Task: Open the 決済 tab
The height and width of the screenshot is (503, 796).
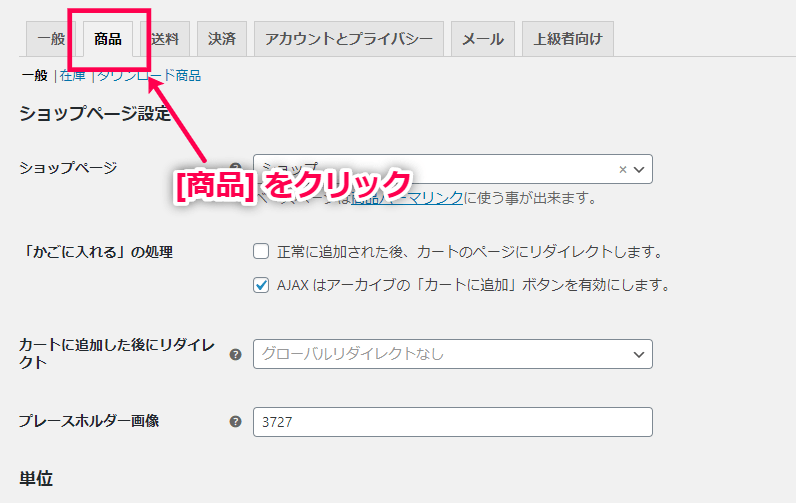Action: (x=222, y=39)
